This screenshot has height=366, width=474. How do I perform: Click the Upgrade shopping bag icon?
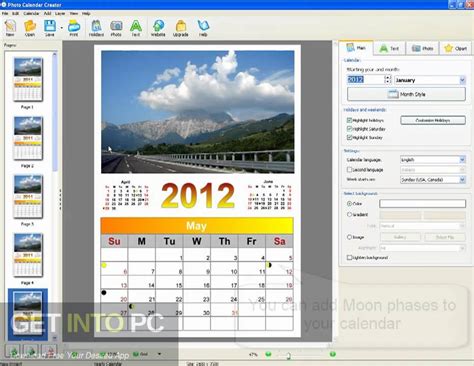181,27
